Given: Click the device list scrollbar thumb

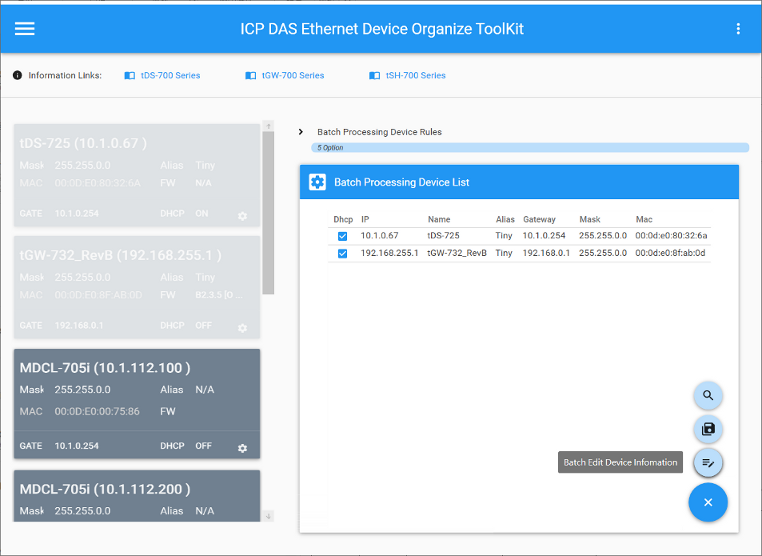Looking at the screenshot, I should (x=268, y=213).
